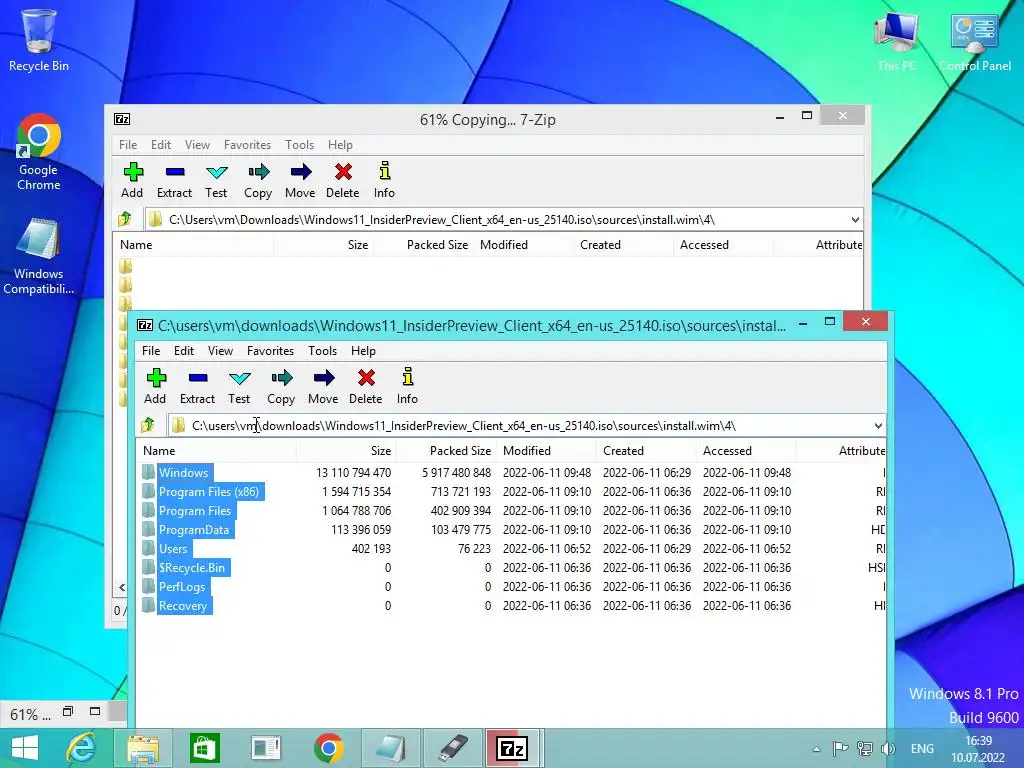
Task: Sort by Packed Size in copying window
Action: point(423,245)
